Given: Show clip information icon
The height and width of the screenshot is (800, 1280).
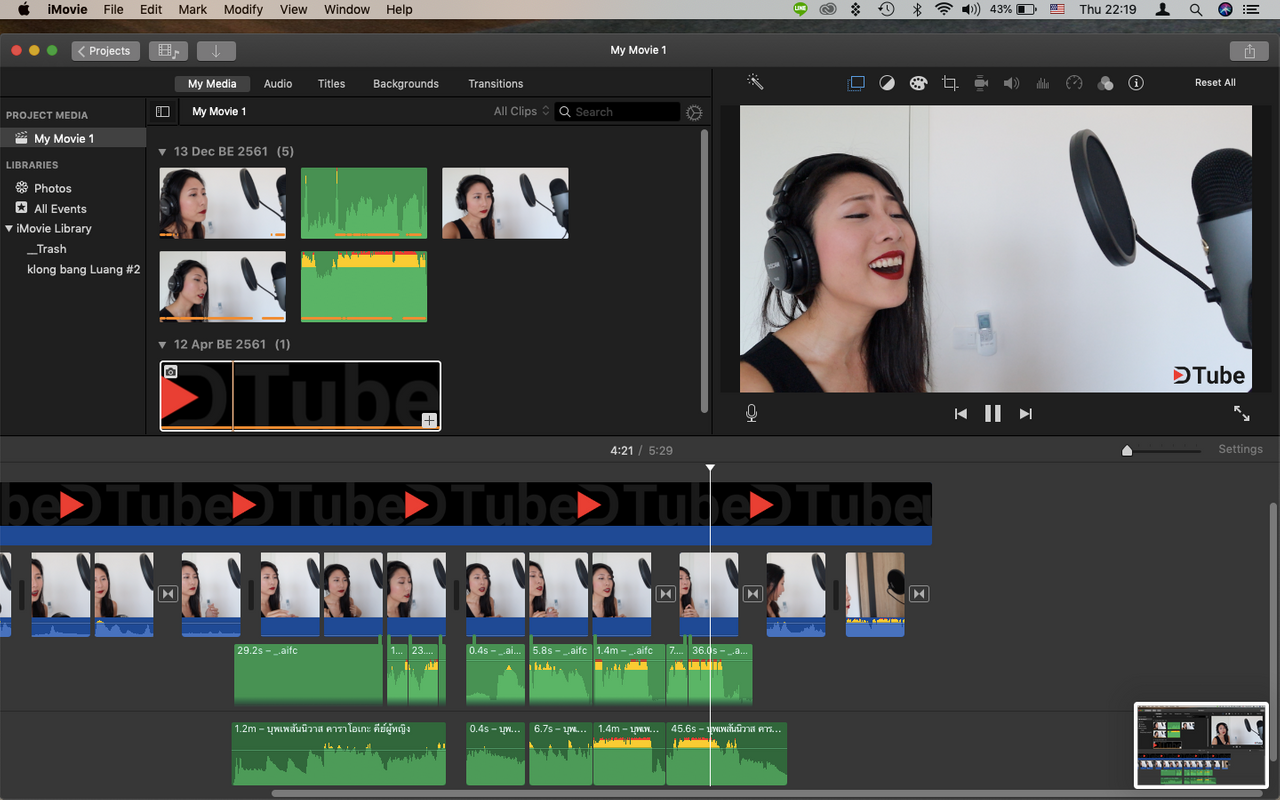Looking at the screenshot, I should click(x=1136, y=83).
